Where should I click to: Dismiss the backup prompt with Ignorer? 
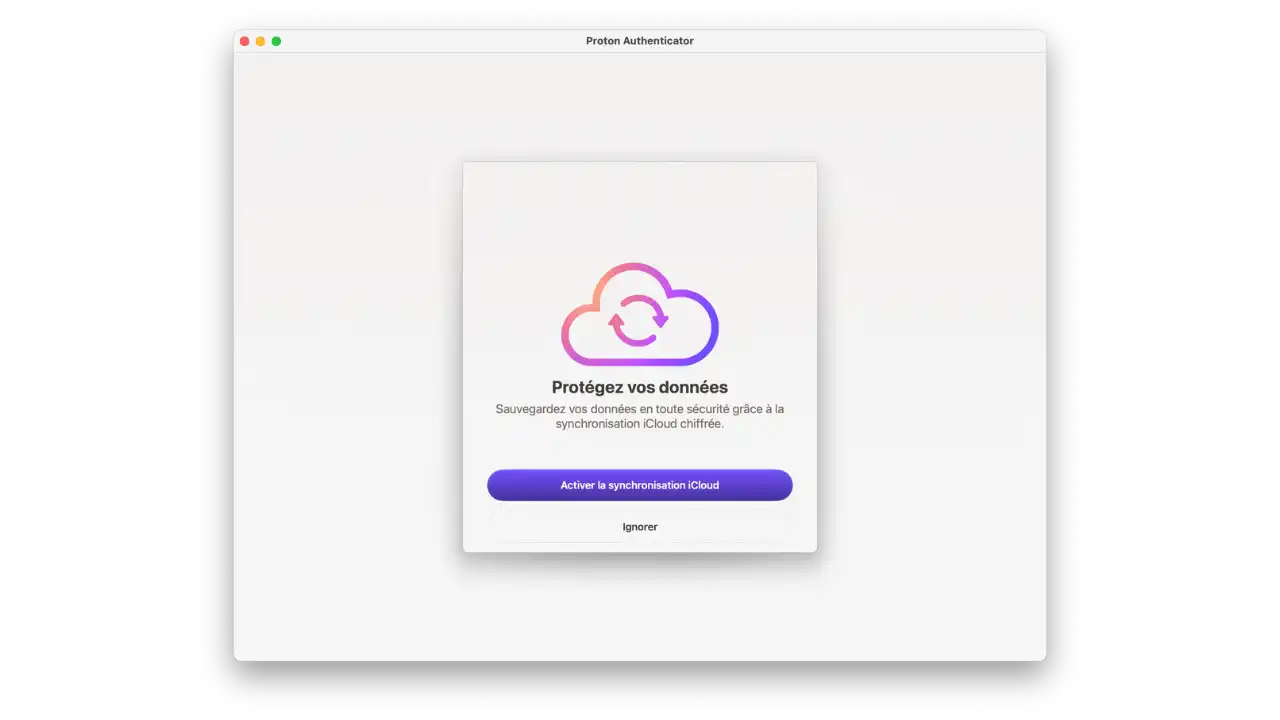[639, 526]
